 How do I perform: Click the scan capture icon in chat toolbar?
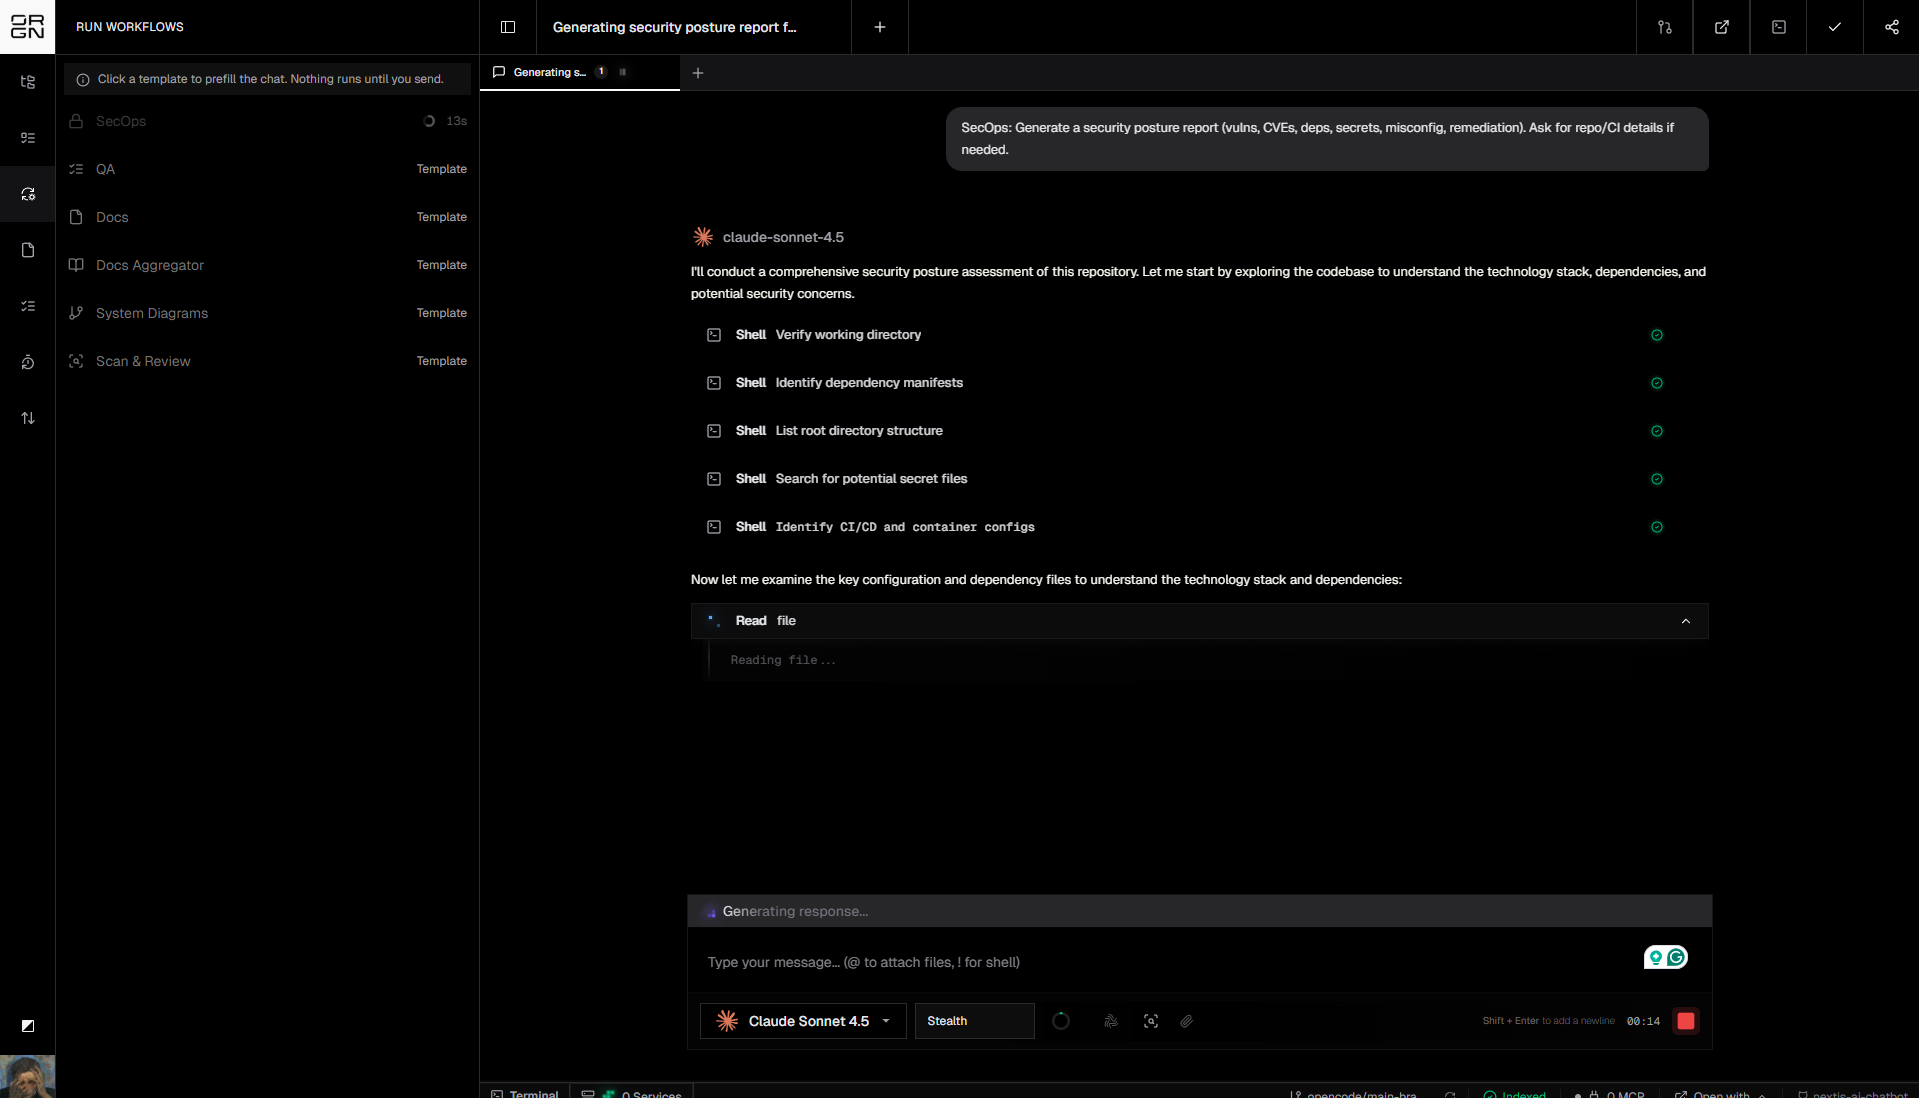point(1151,1021)
